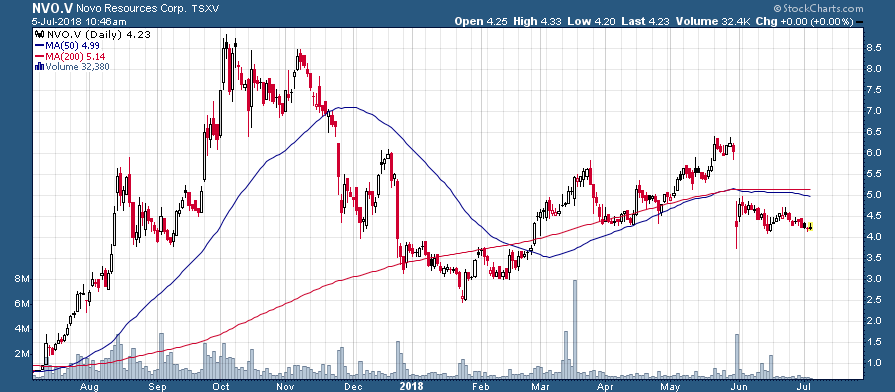The image size is (895, 392).
Task: Click the 7.0 price axis label
Action: pyautogui.click(x=873, y=111)
